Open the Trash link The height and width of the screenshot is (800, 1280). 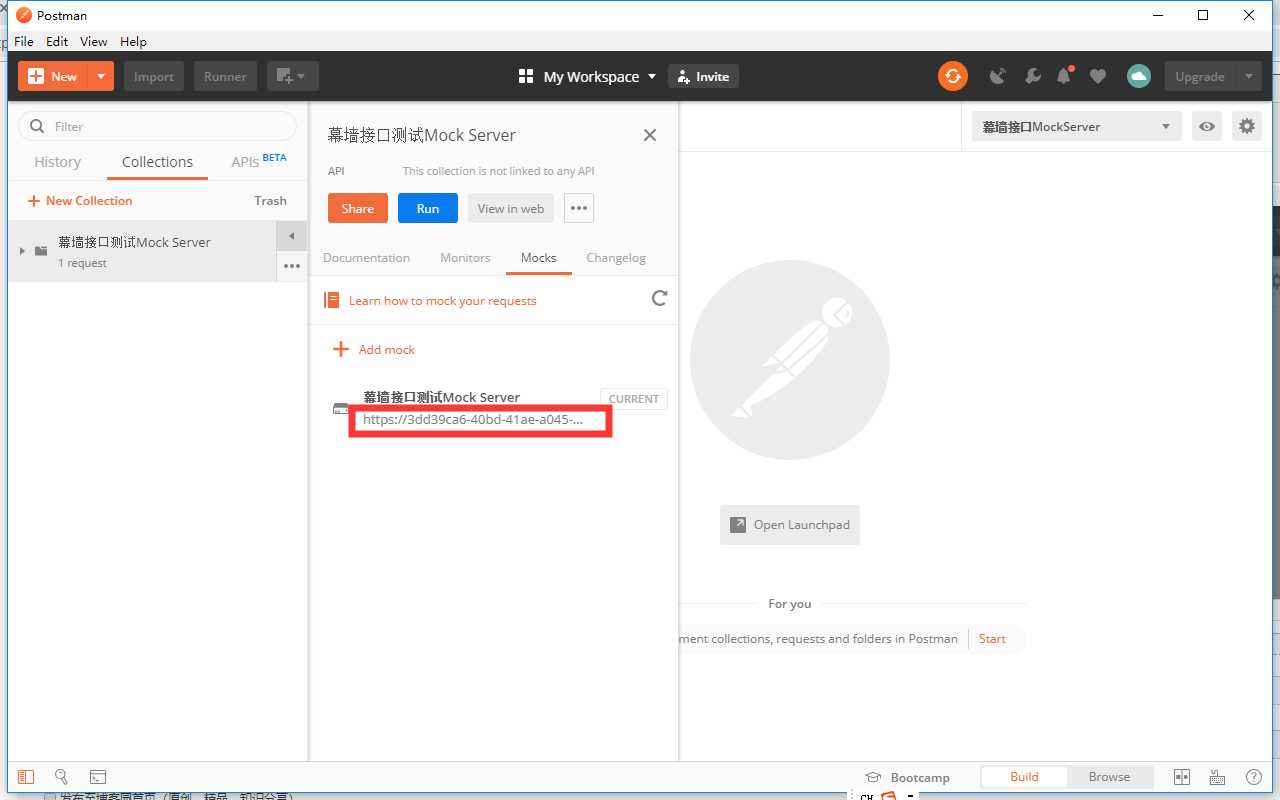[x=270, y=201]
